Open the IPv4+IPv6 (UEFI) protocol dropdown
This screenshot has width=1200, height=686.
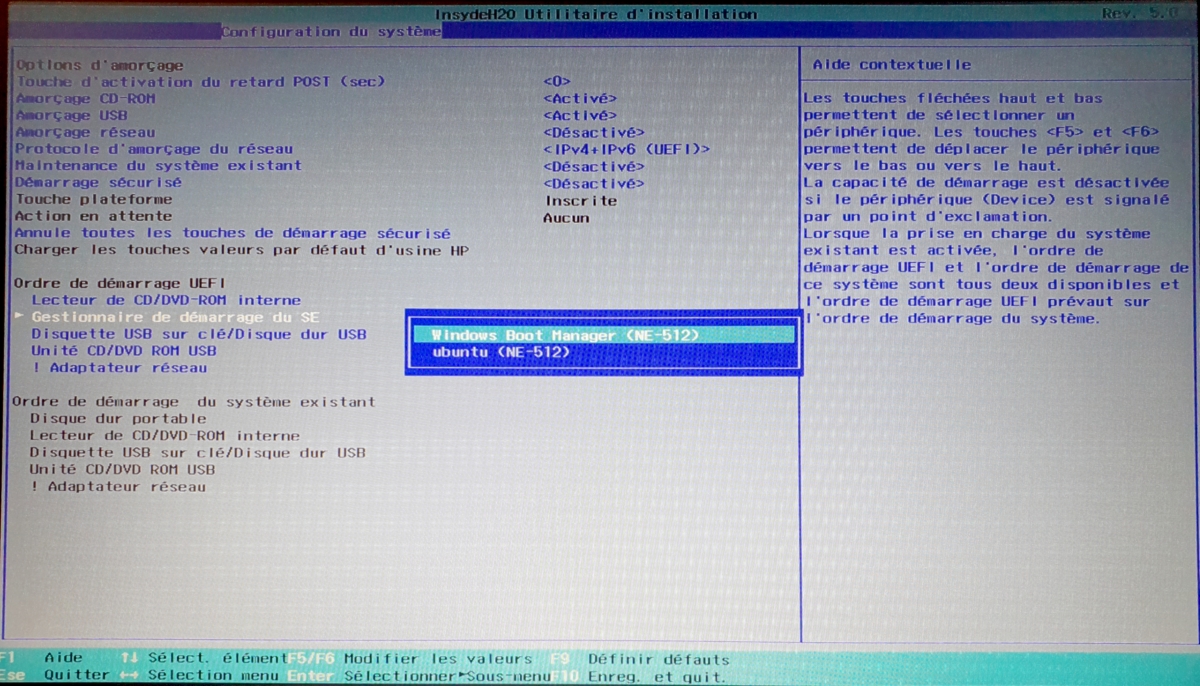coord(626,149)
